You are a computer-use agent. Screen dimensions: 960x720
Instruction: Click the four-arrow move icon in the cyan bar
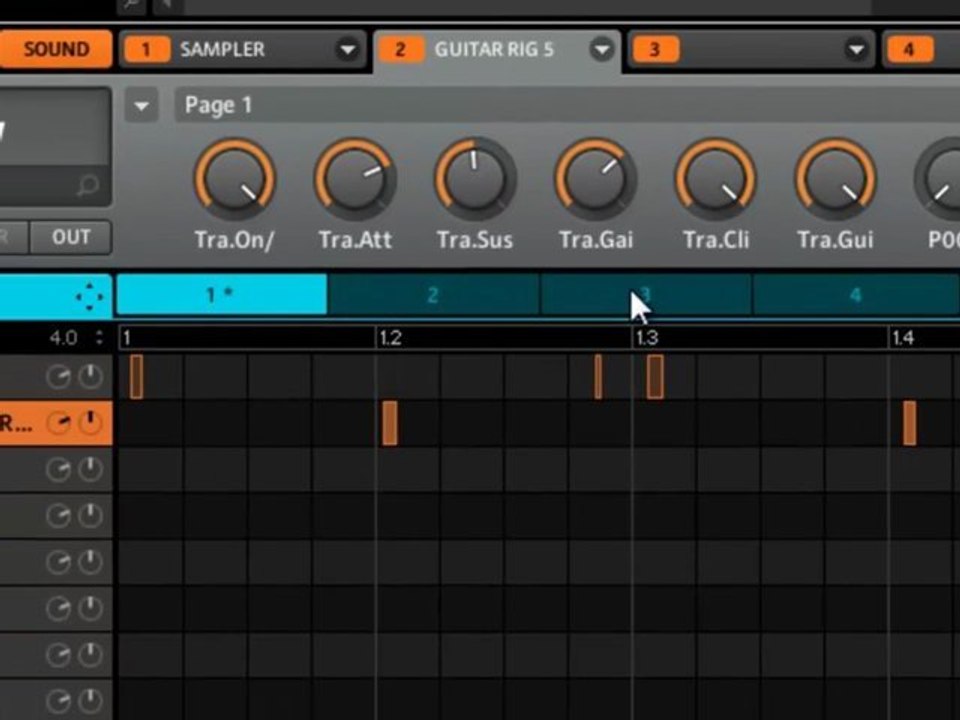click(x=89, y=297)
